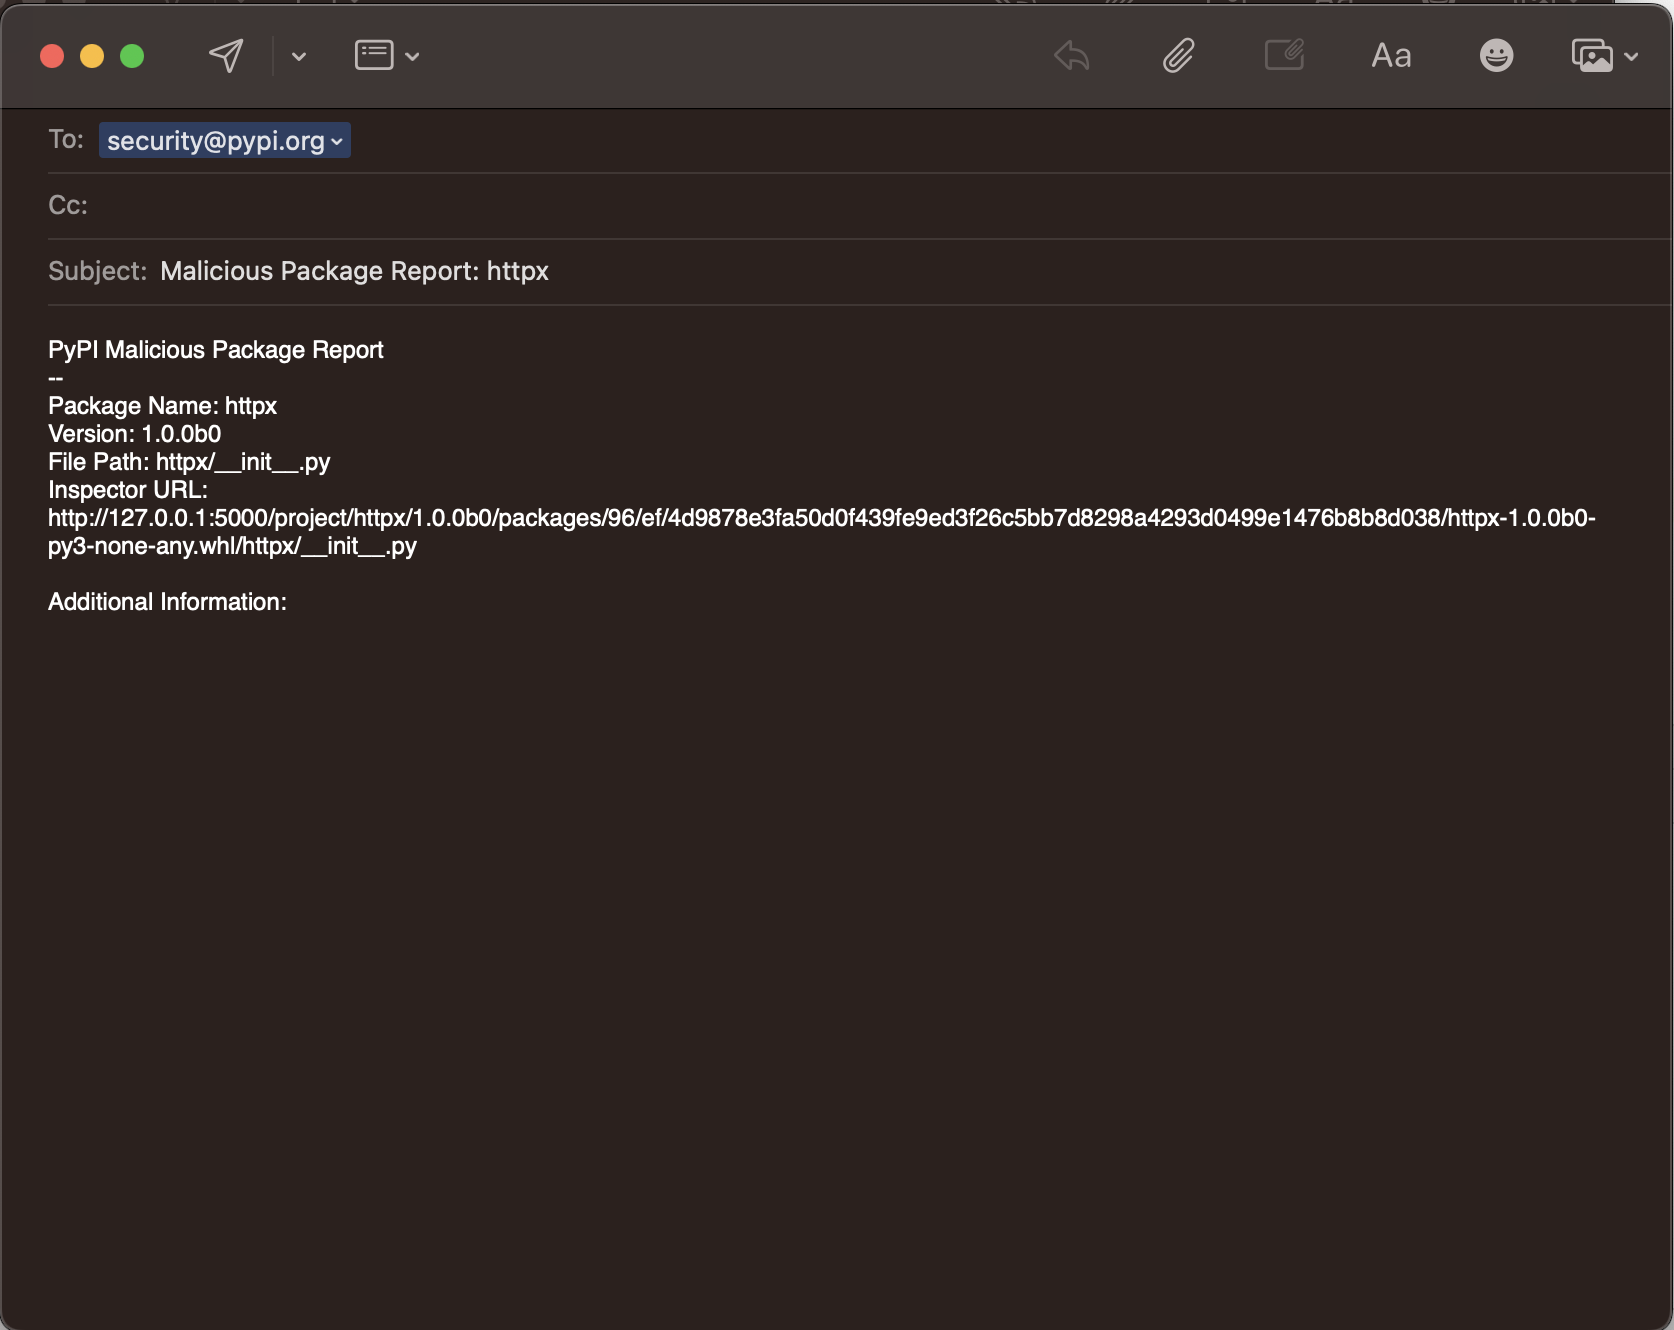This screenshot has height=1330, width=1674.
Task: Click the 'File Path: httpx/__init__.py' line
Action: coord(189,462)
